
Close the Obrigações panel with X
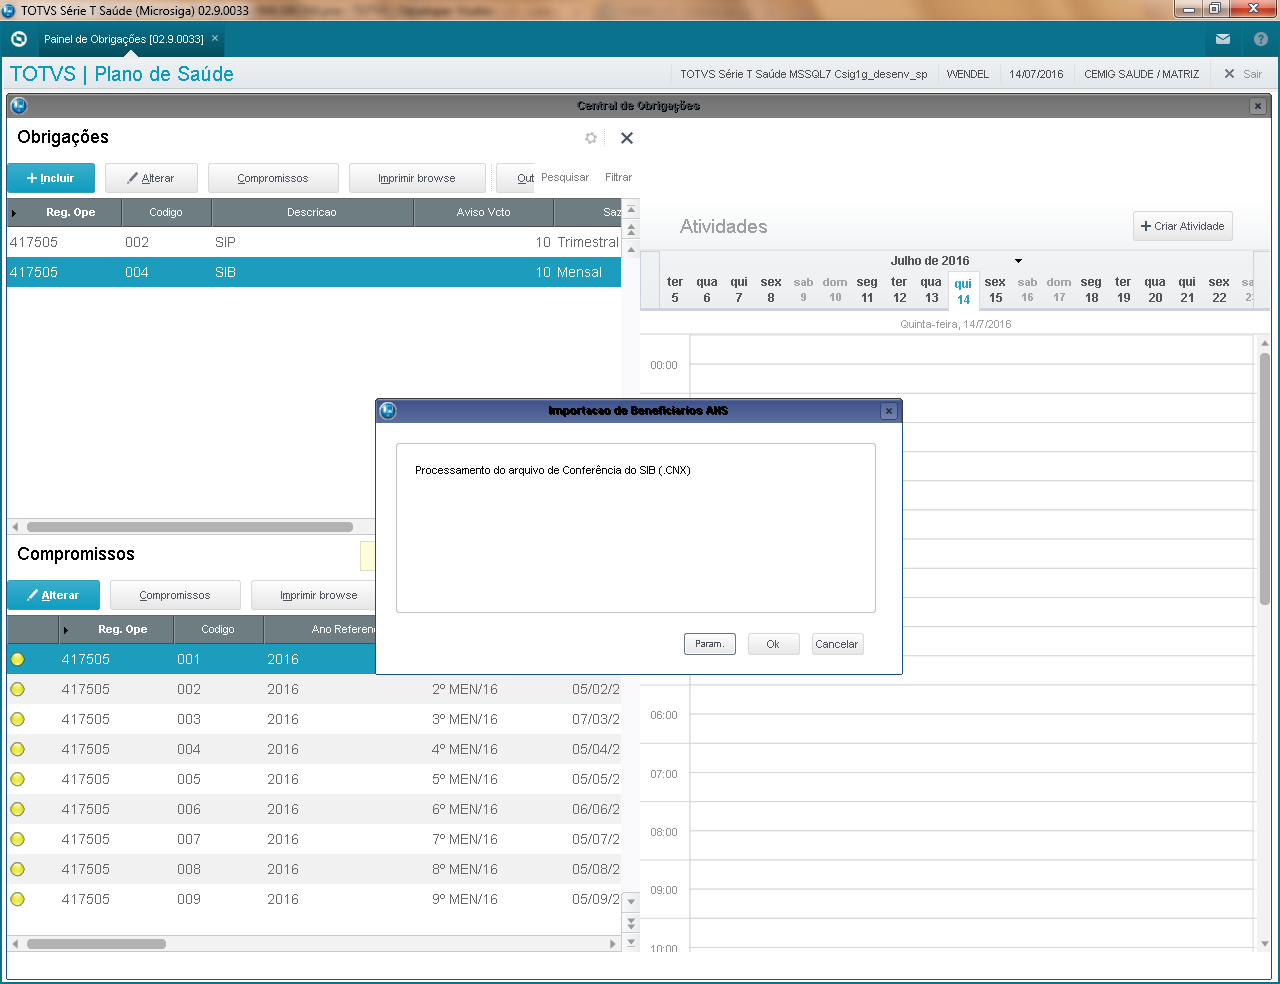(x=627, y=138)
